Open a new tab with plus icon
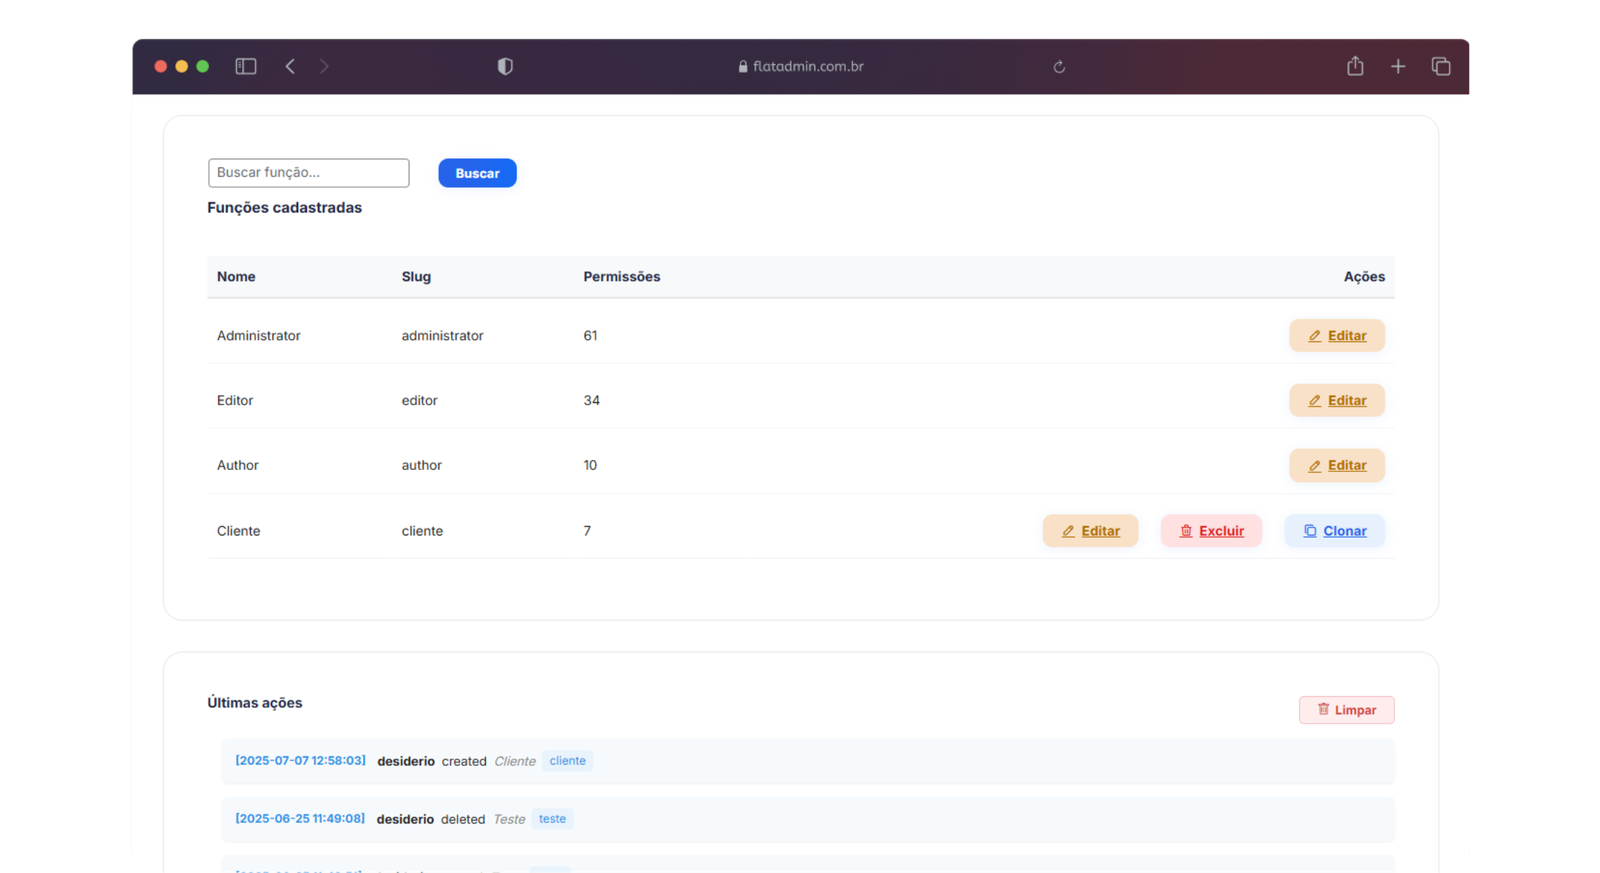This screenshot has height=873, width=1600. [x=1398, y=66]
